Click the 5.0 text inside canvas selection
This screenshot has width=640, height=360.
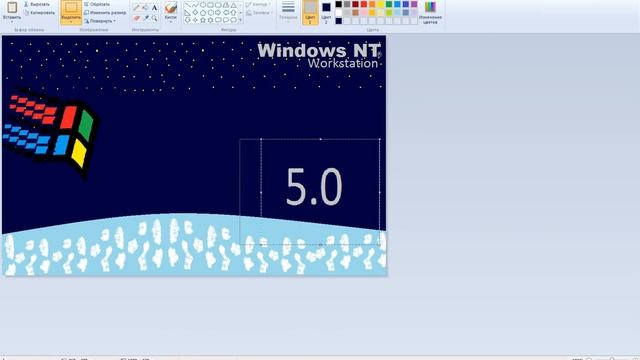(314, 187)
